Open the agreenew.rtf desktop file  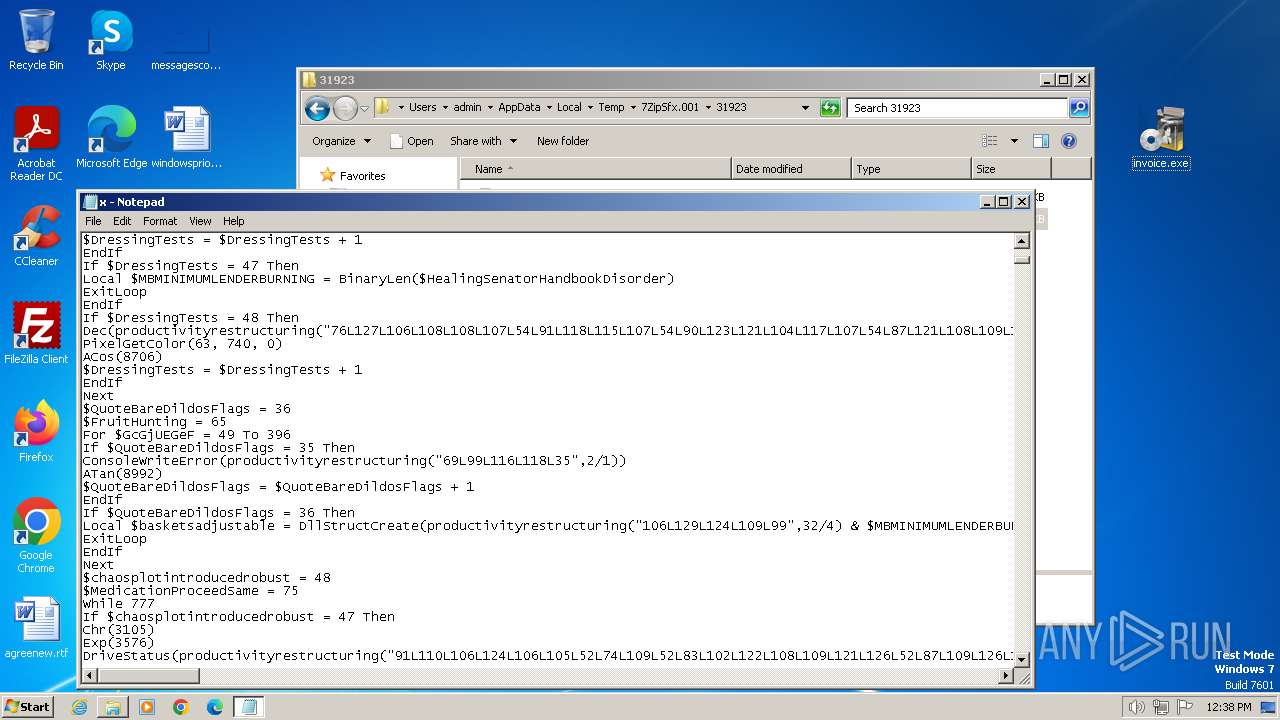pos(36,628)
